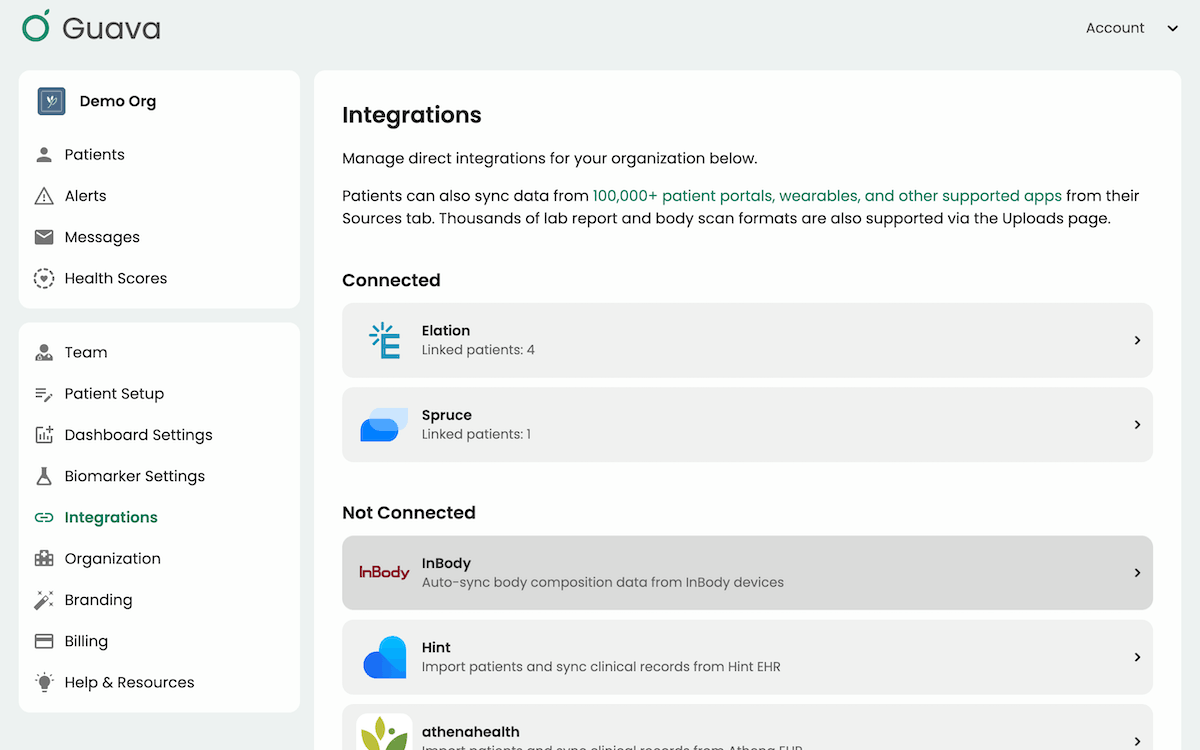
Task: Click the Guava logo icon
Action: [x=36, y=26]
